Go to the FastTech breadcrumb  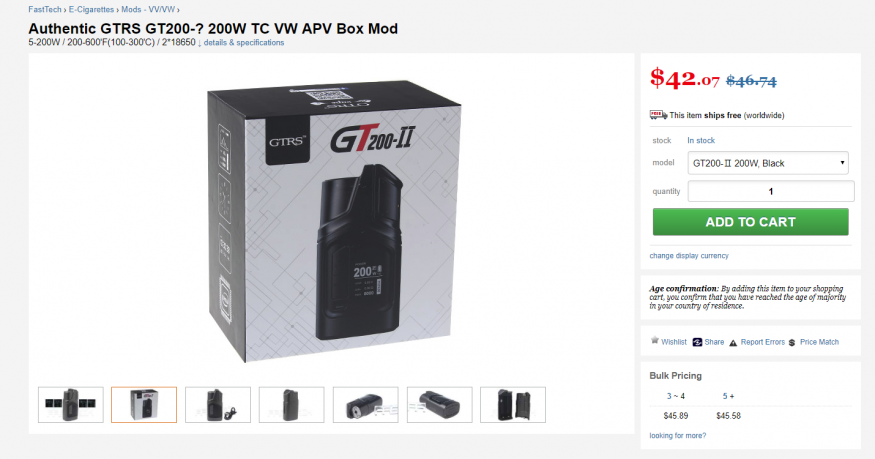tap(45, 9)
